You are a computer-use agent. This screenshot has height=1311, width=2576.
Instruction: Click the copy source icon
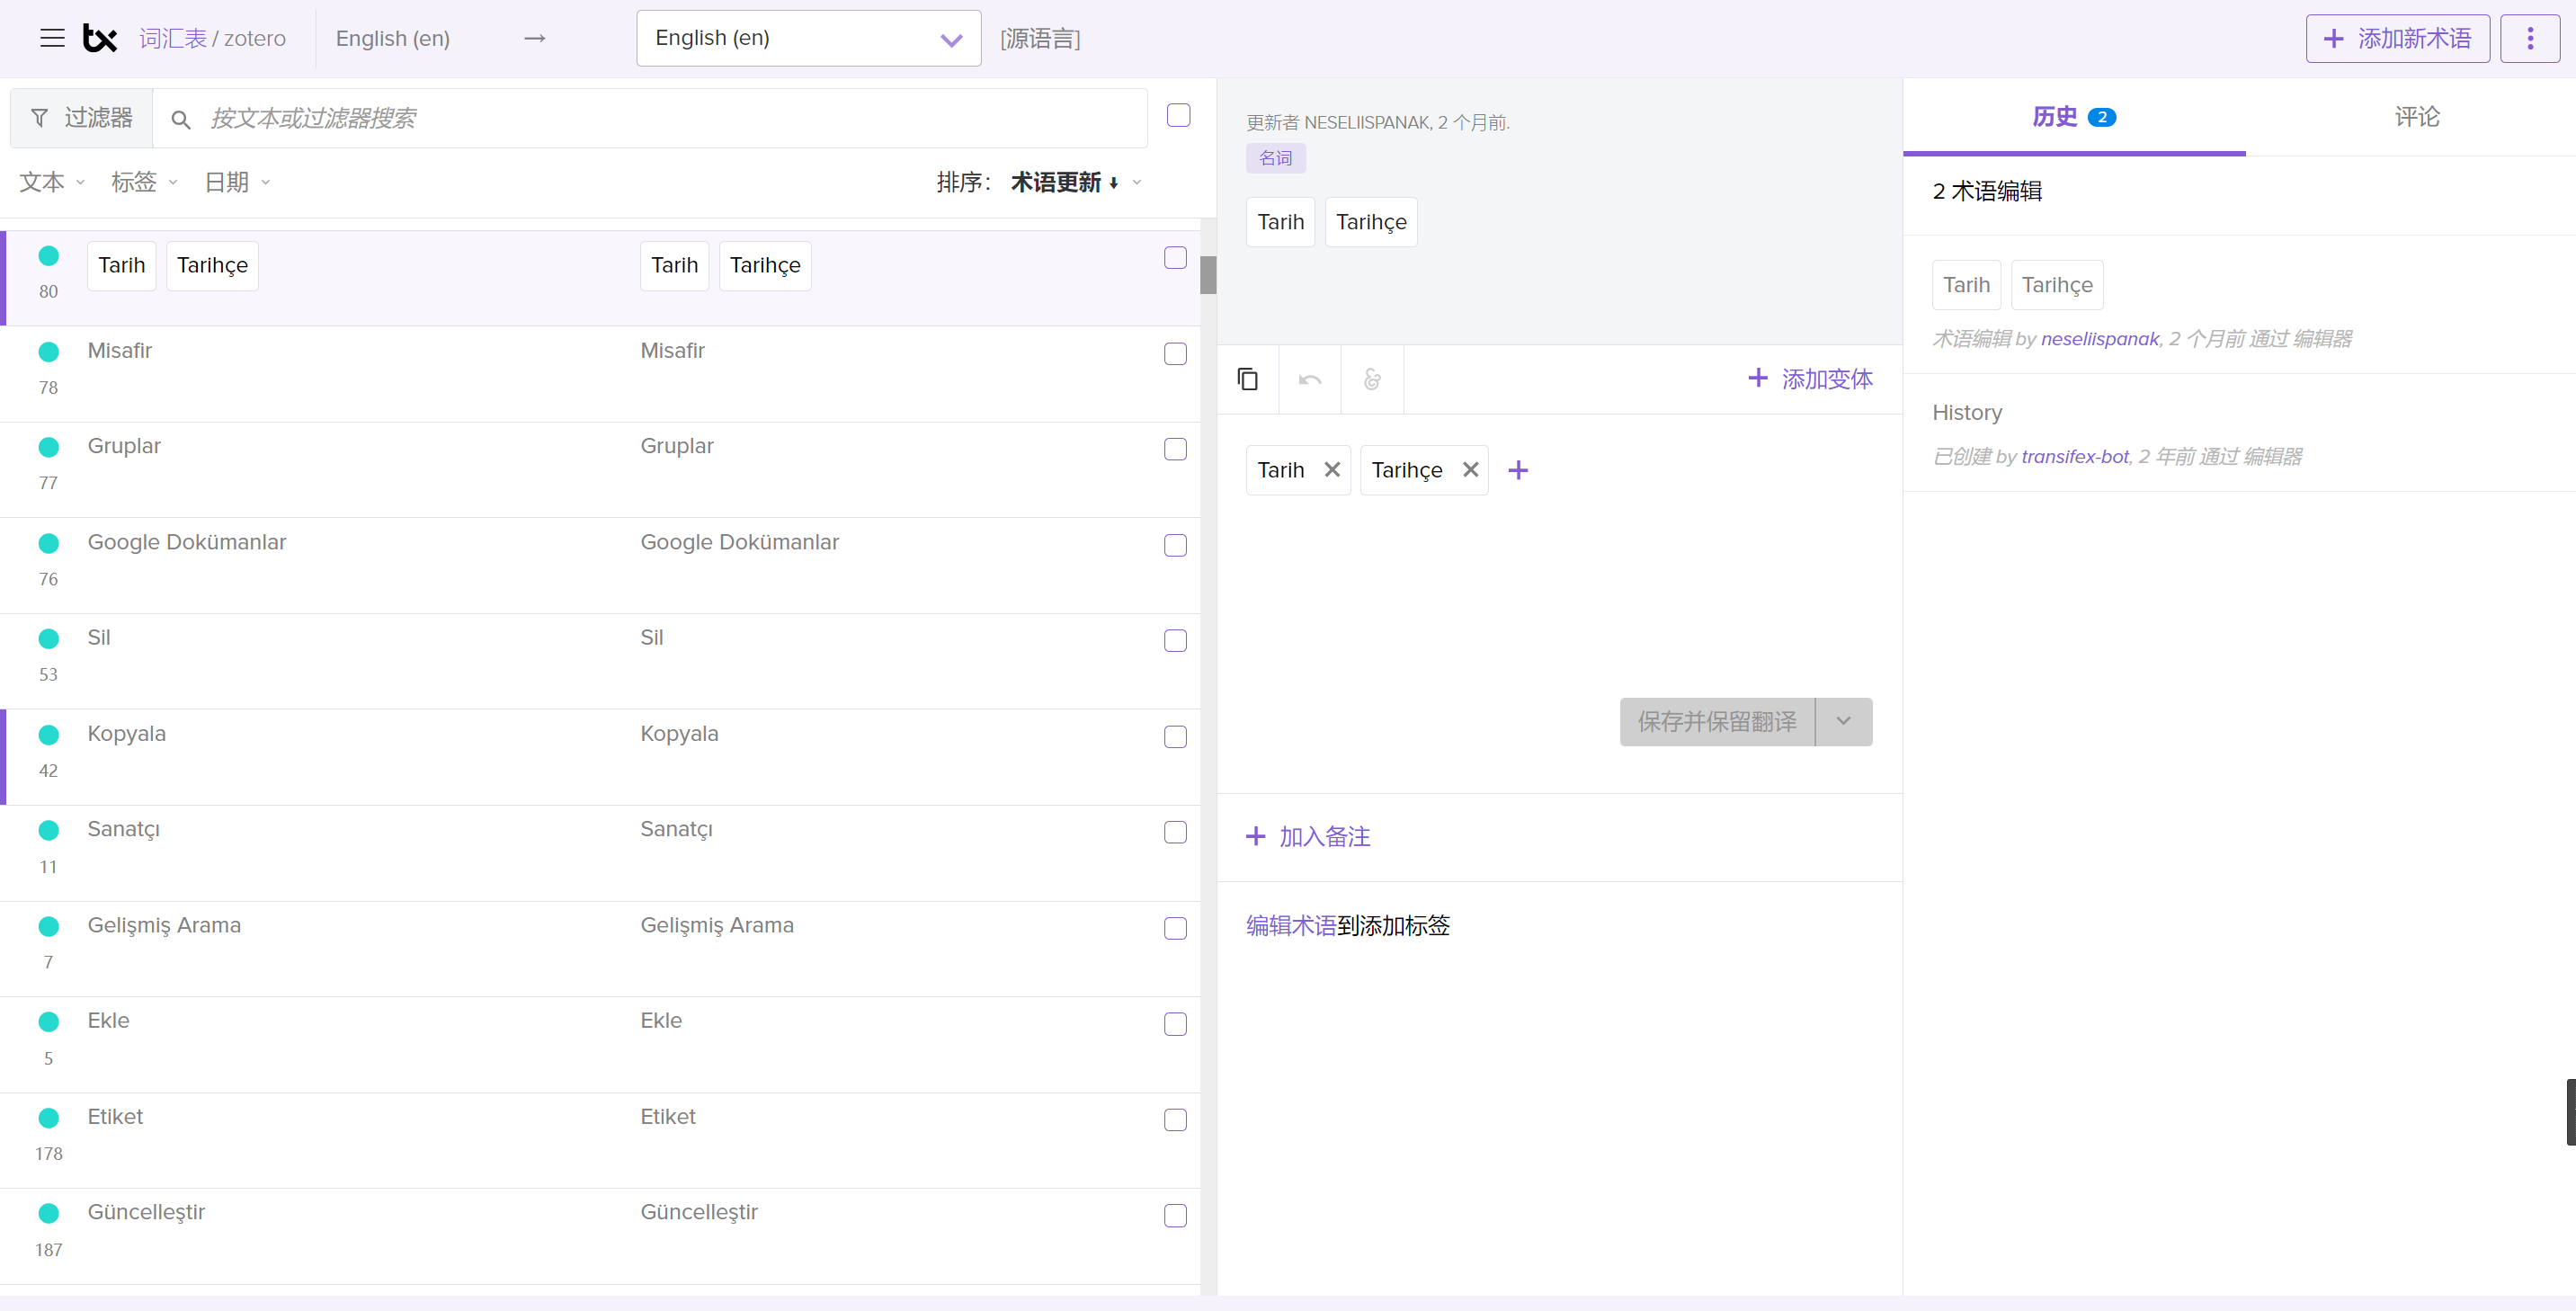[1247, 379]
